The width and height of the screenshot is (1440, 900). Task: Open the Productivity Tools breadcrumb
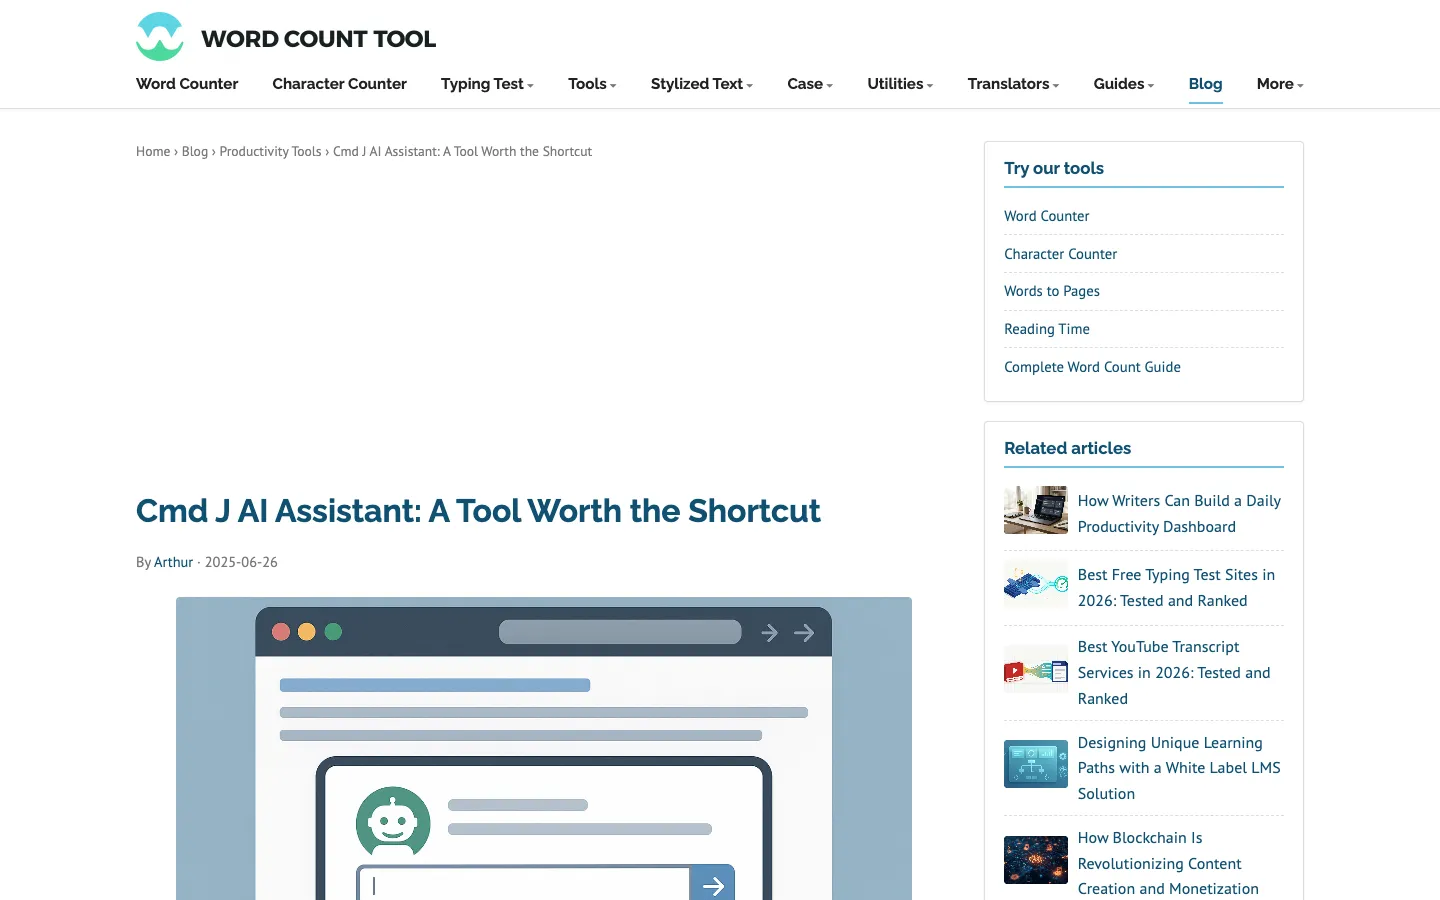pos(270,152)
